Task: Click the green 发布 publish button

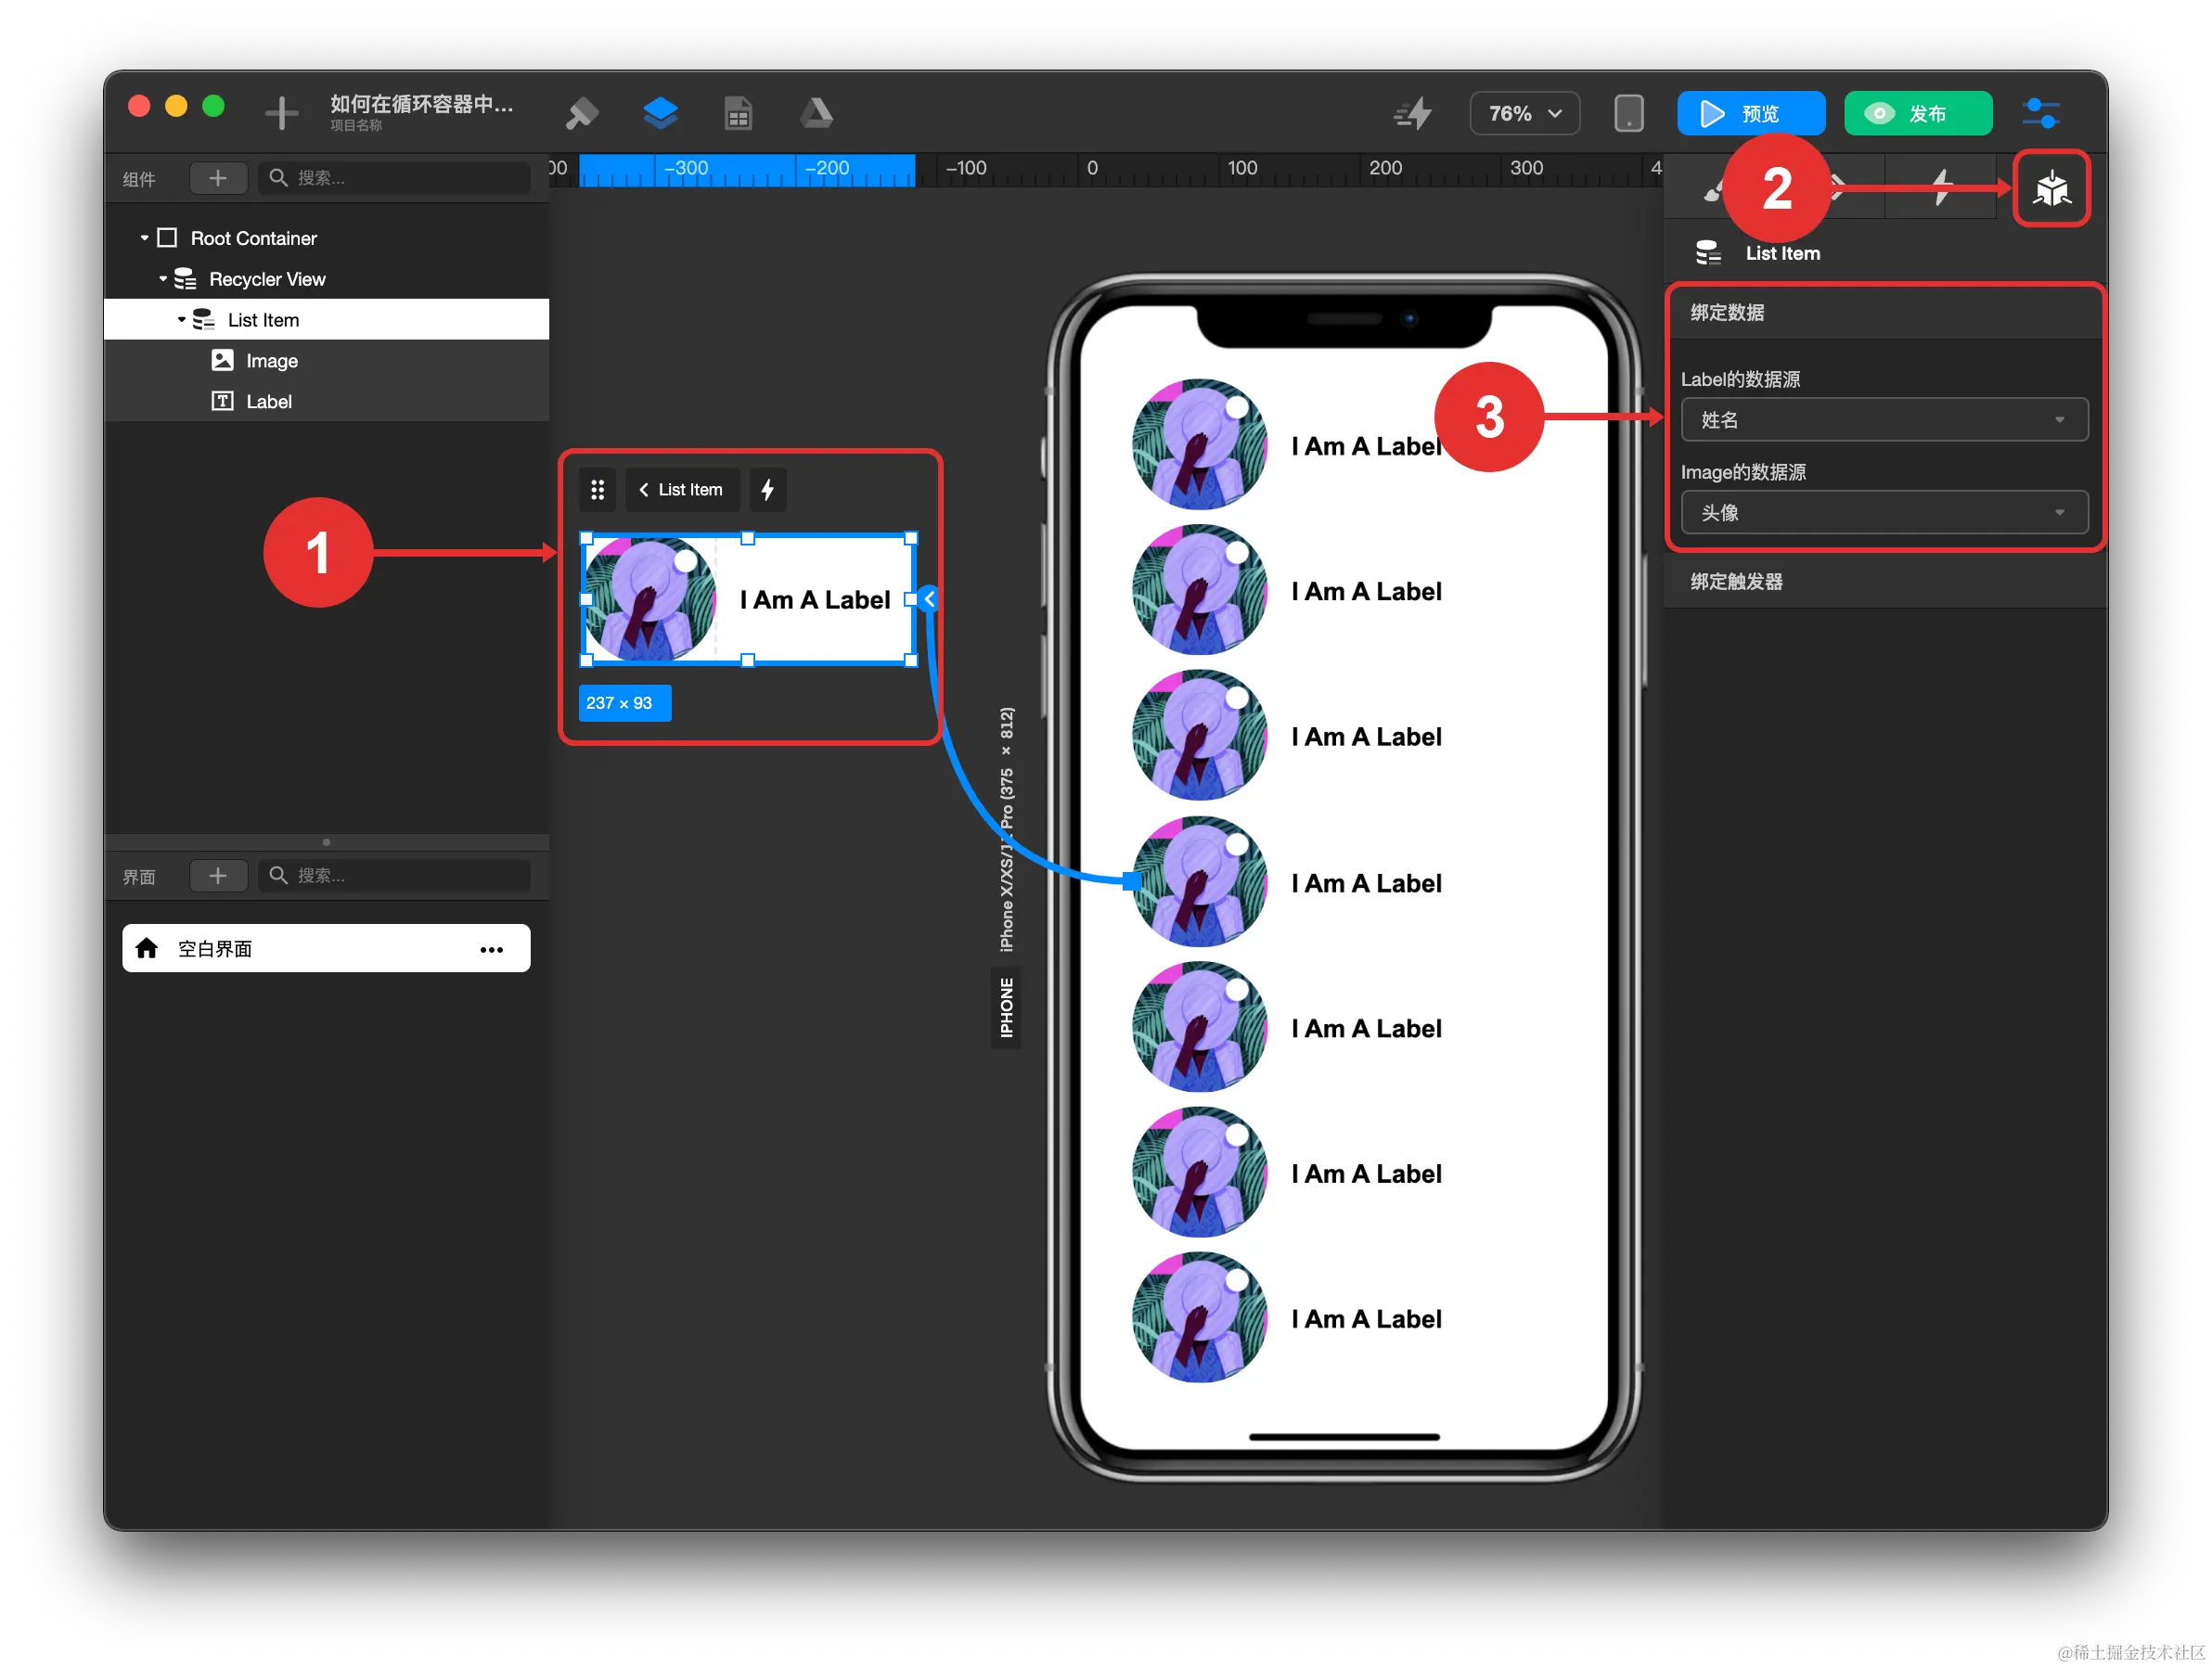Action: pos(1917,113)
